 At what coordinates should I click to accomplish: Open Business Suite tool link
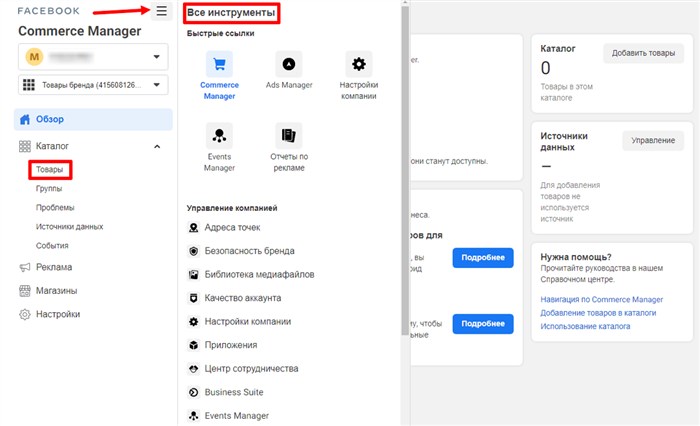point(234,393)
